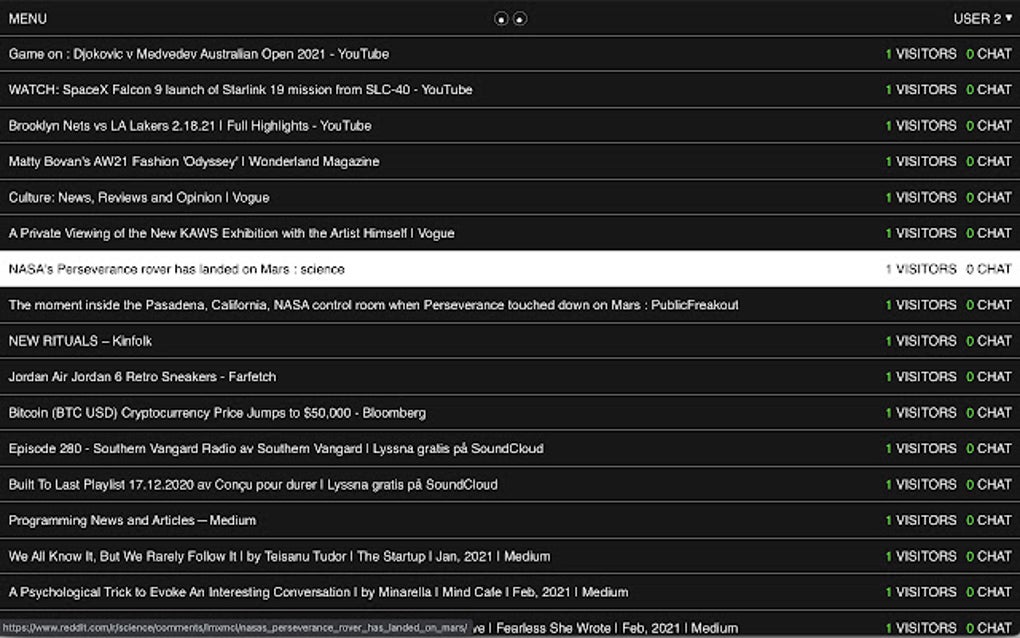
Task: Open the Djokovic v Medvedev Australian Open link
Action: point(198,53)
